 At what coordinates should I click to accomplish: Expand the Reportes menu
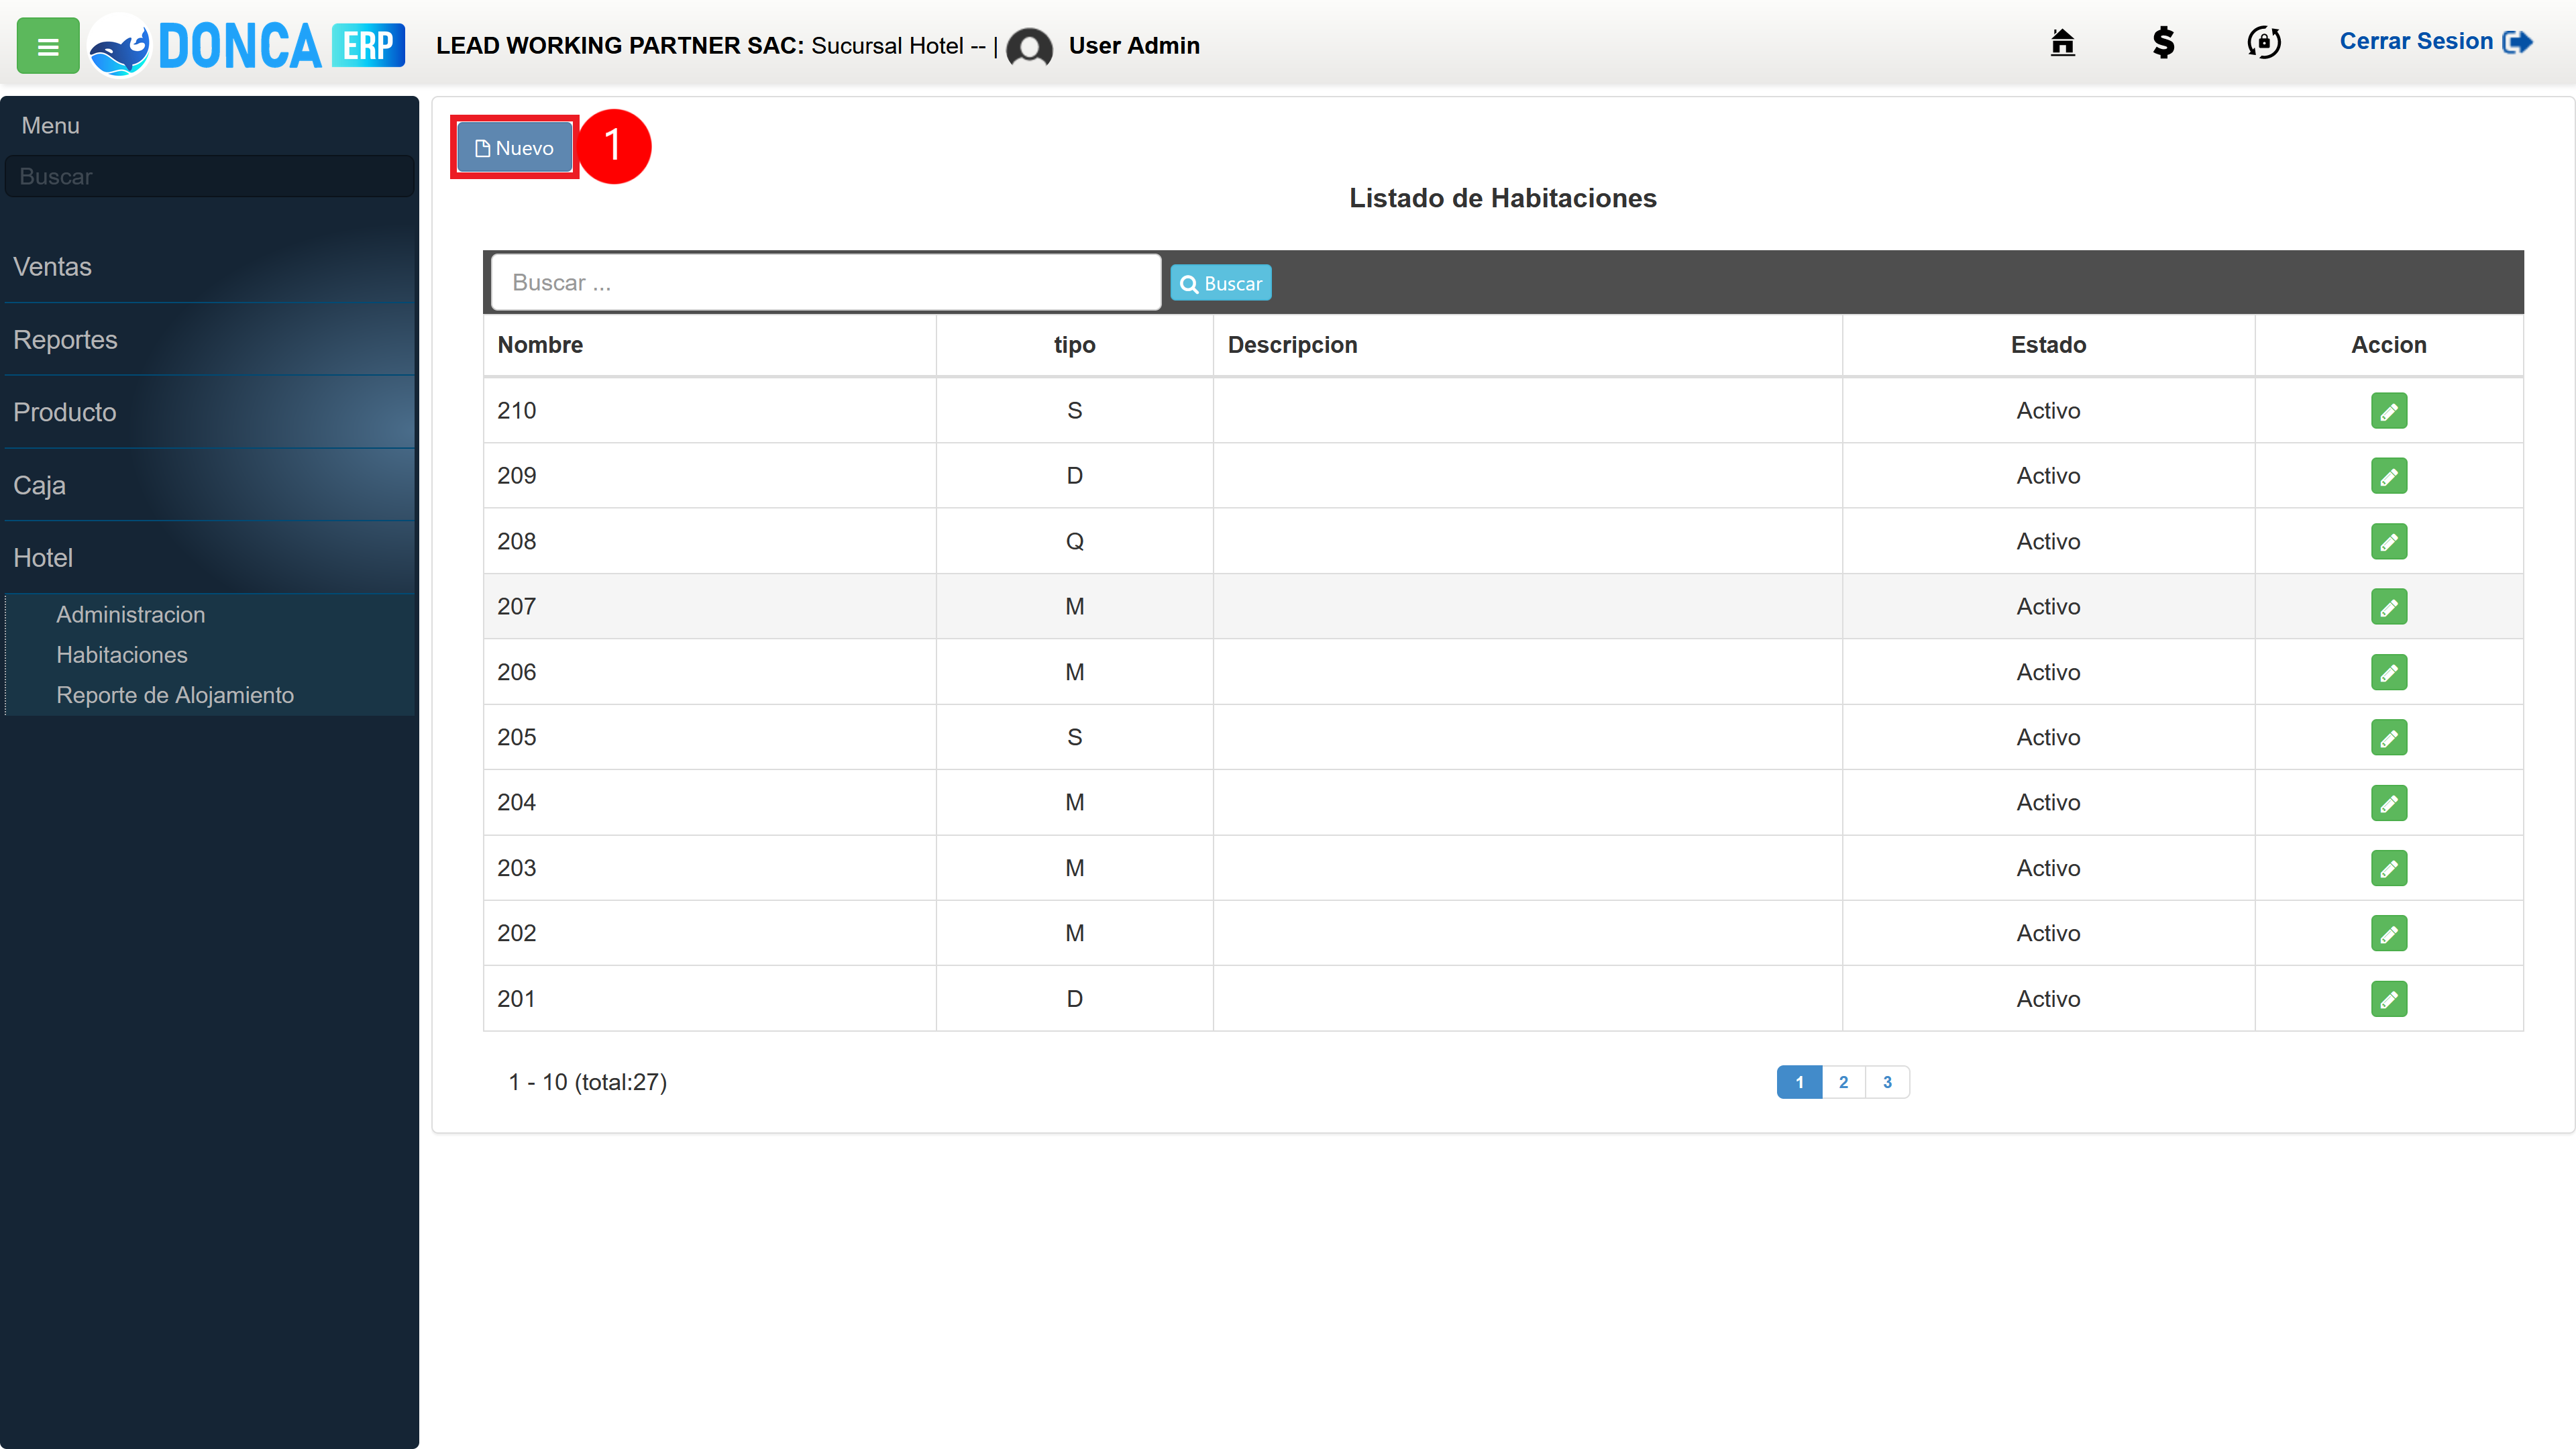tap(209, 340)
